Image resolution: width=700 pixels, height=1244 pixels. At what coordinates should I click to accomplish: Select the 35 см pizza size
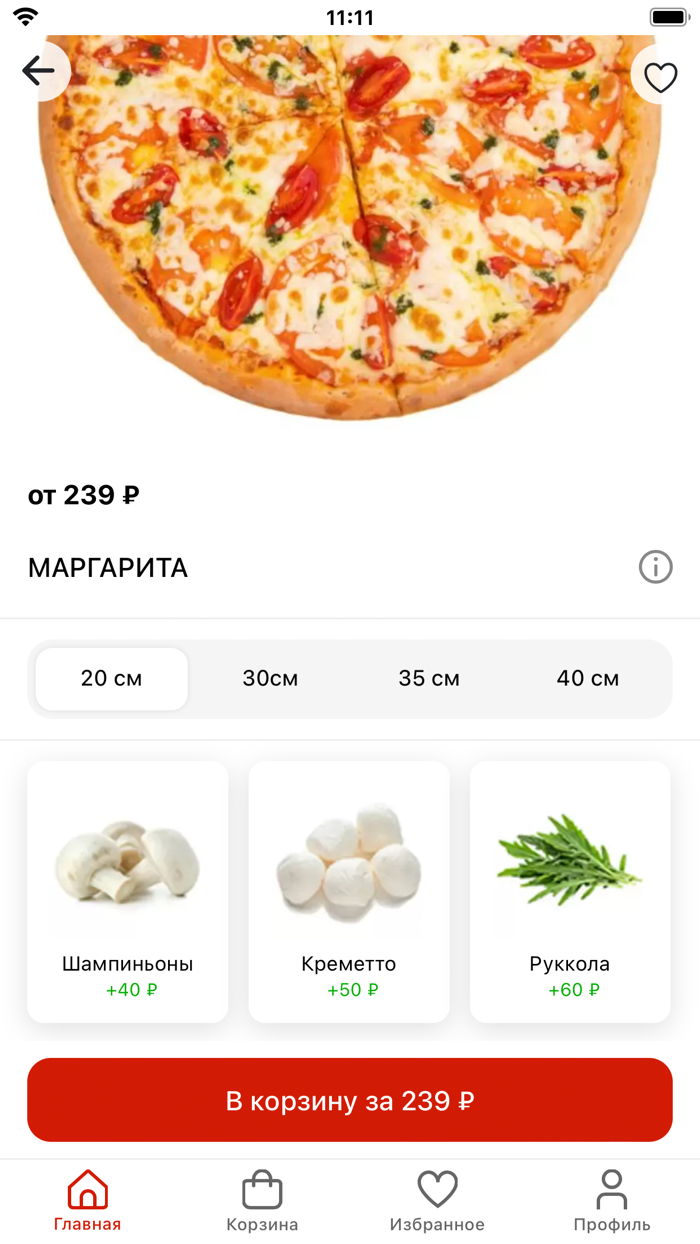coord(427,678)
